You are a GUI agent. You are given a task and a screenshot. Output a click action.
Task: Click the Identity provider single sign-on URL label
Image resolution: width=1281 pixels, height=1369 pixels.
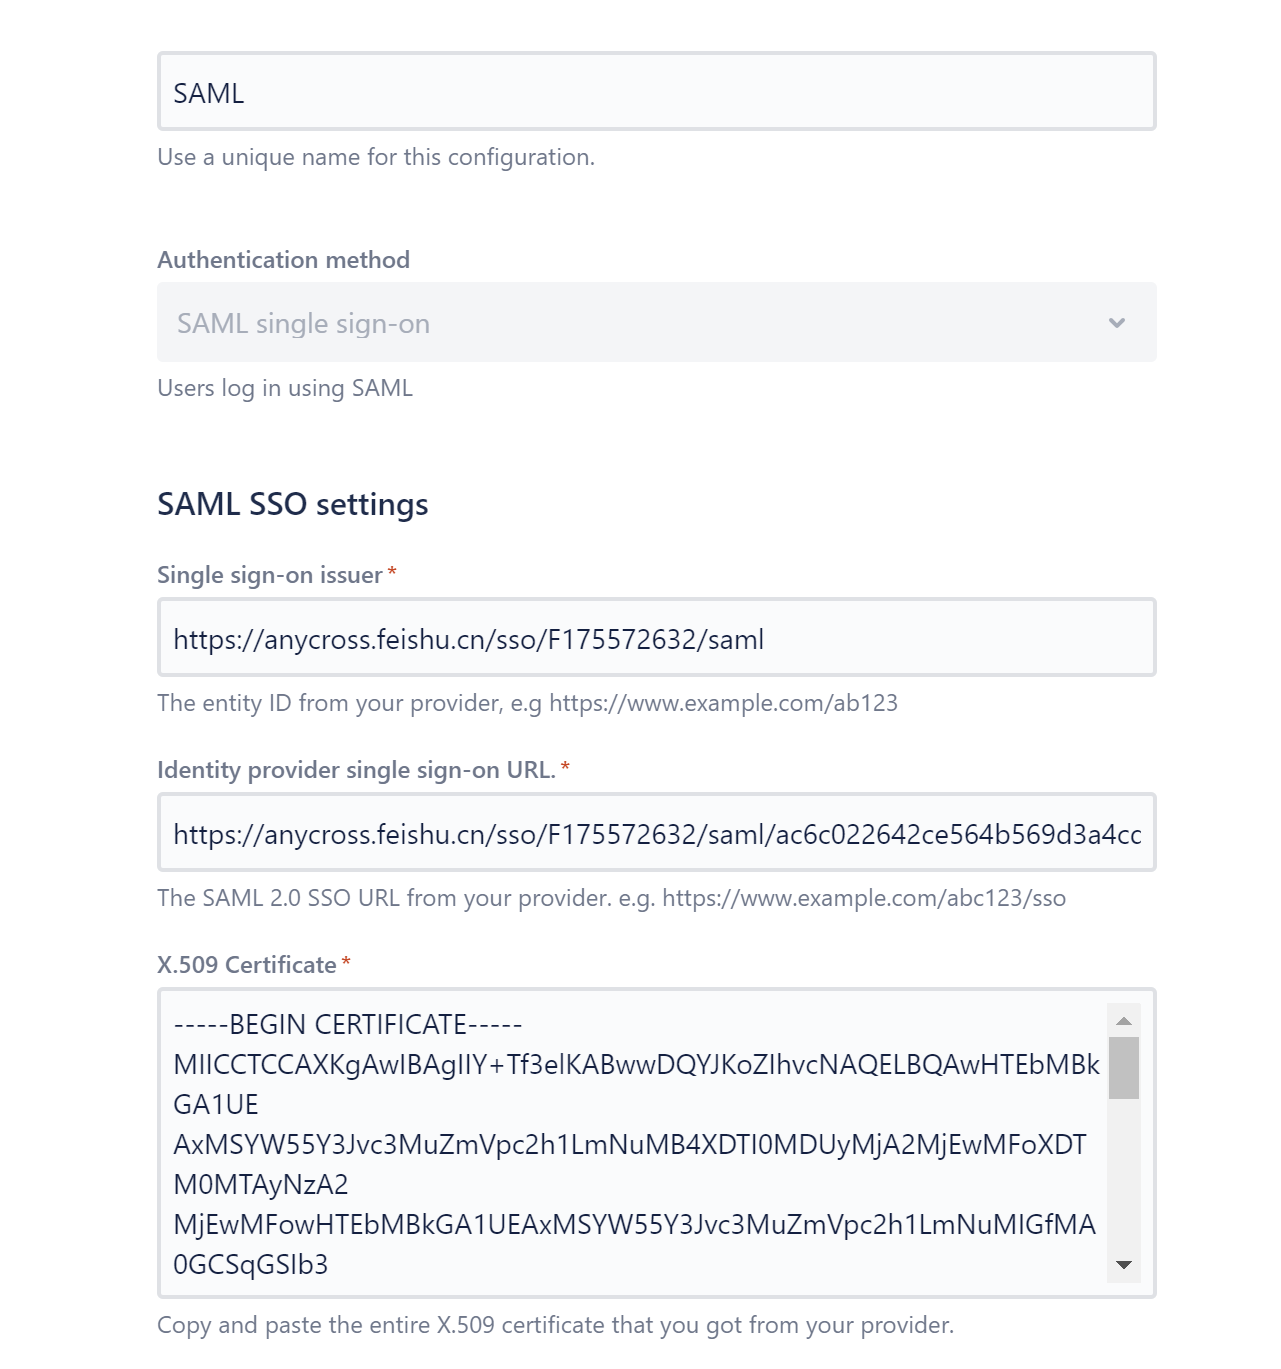tap(356, 770)
